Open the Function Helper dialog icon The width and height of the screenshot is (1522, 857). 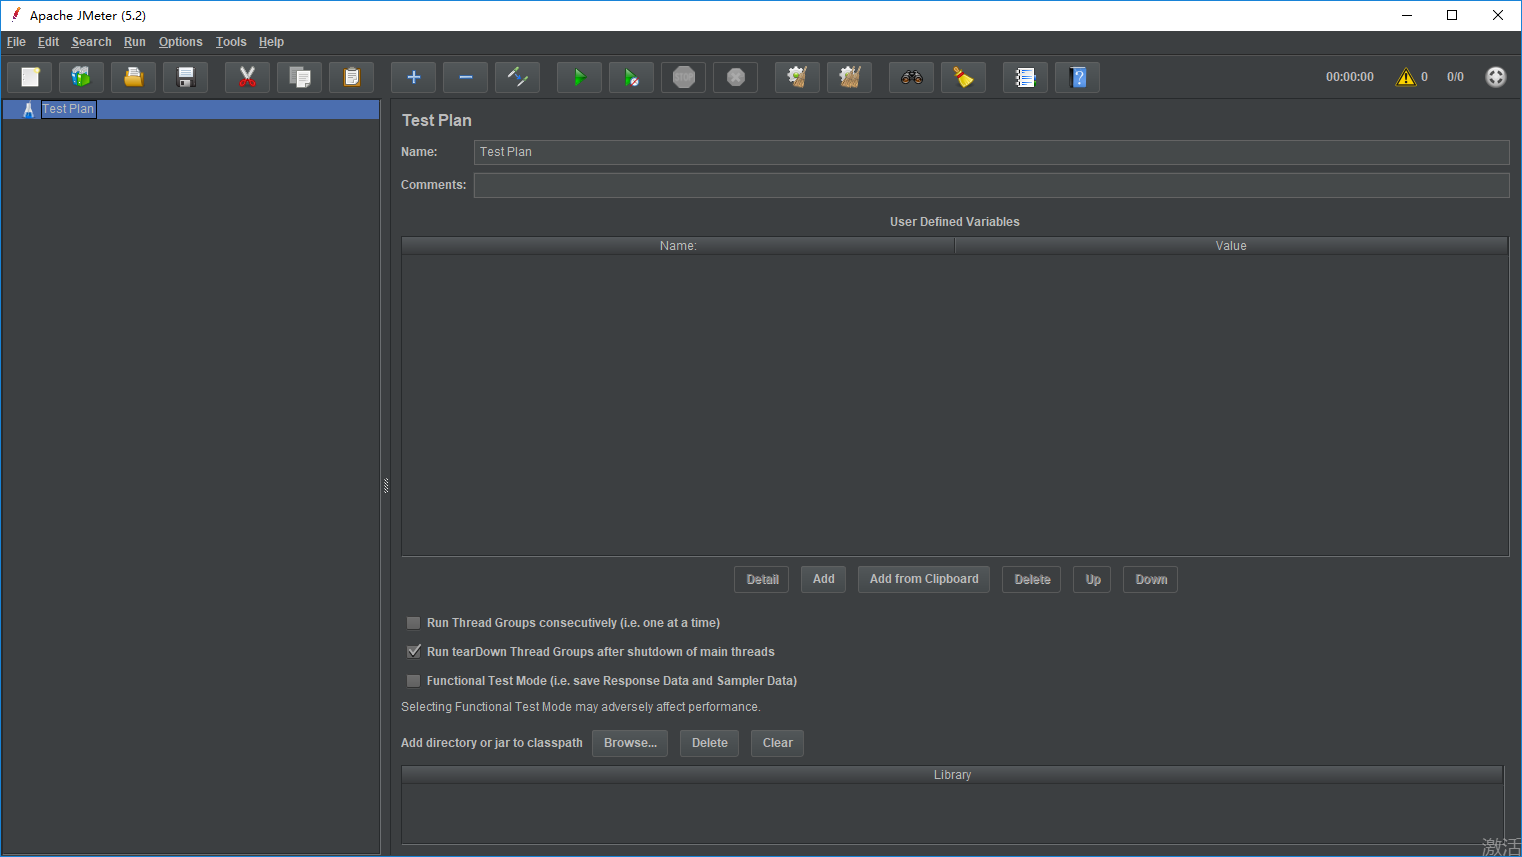tap(1025, 77)
